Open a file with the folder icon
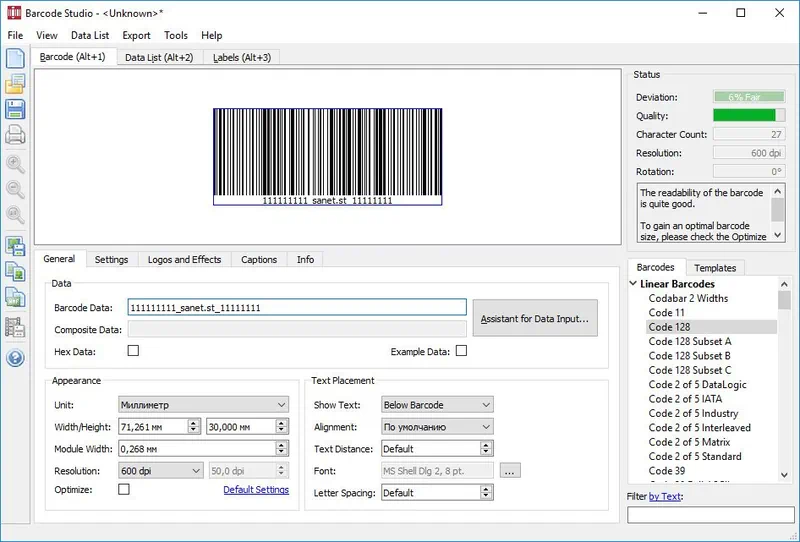 tap(15, 84)
